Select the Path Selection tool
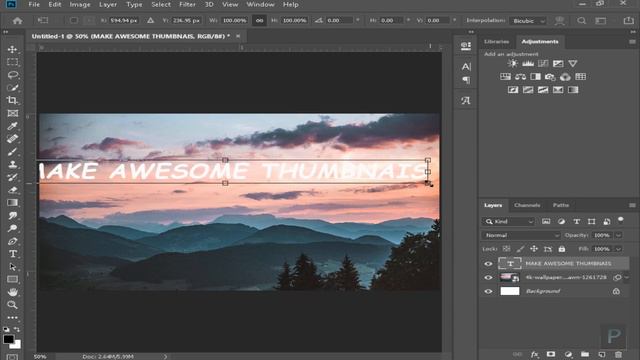The image size is (640, 360). pyautogui.click(x=12, y=267)
